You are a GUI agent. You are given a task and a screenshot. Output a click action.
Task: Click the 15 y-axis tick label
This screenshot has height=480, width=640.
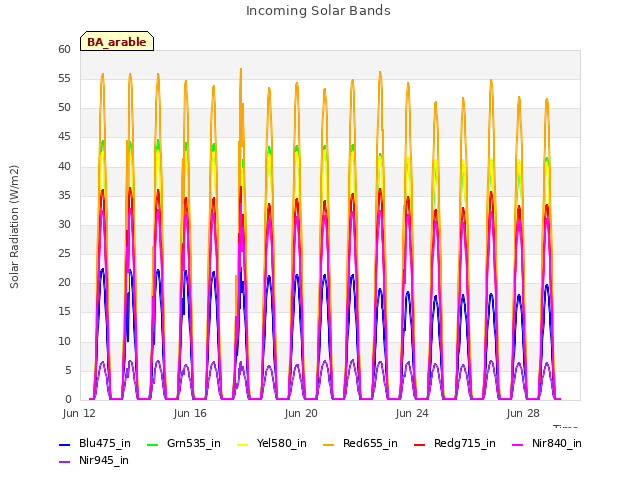click(x=64, y=312)
